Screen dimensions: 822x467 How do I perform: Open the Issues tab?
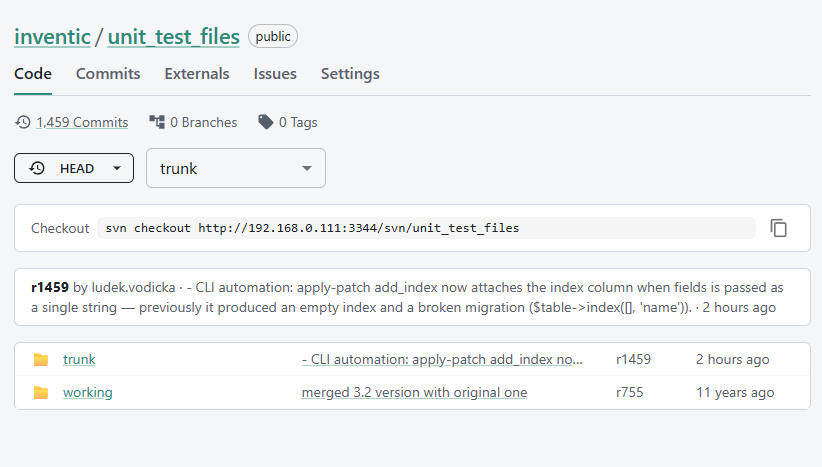[x=275, y=74]
